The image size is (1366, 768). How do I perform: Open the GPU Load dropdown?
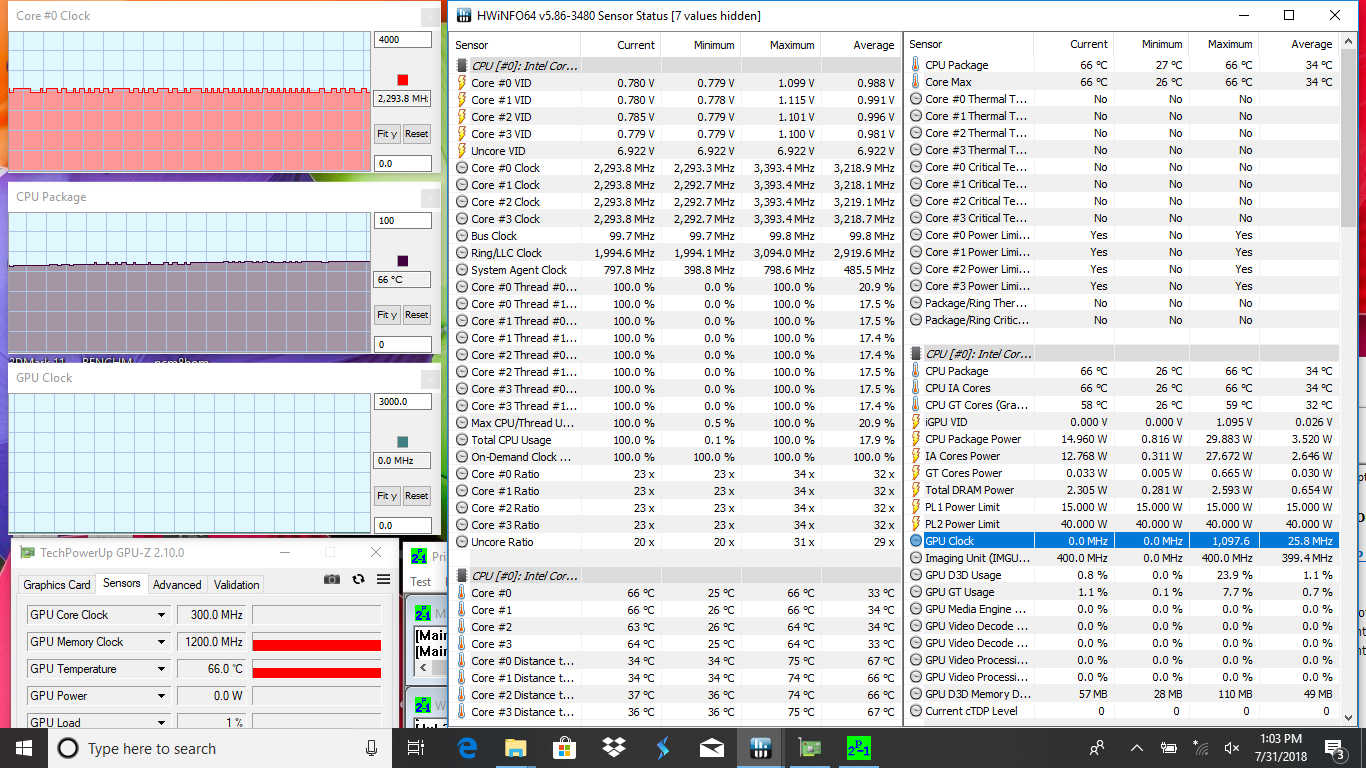(x=161, y=722)
